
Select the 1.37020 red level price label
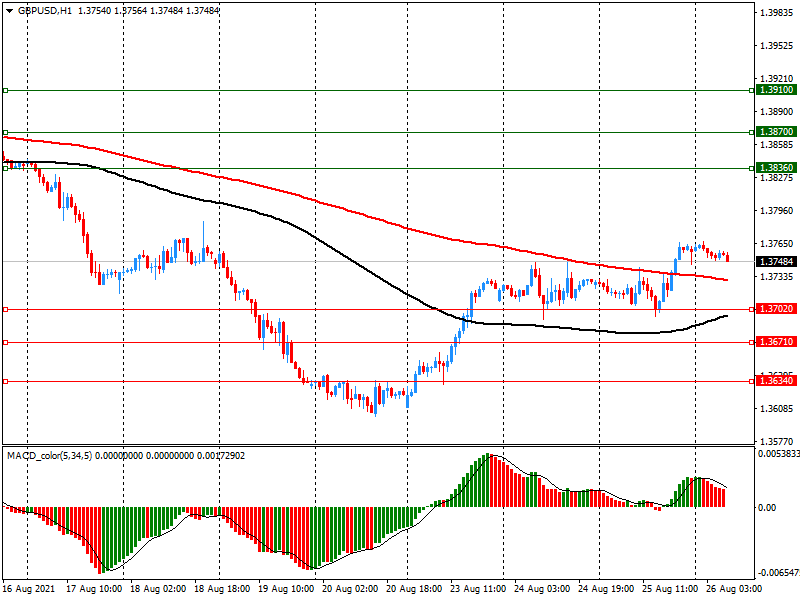click(777, 309)
